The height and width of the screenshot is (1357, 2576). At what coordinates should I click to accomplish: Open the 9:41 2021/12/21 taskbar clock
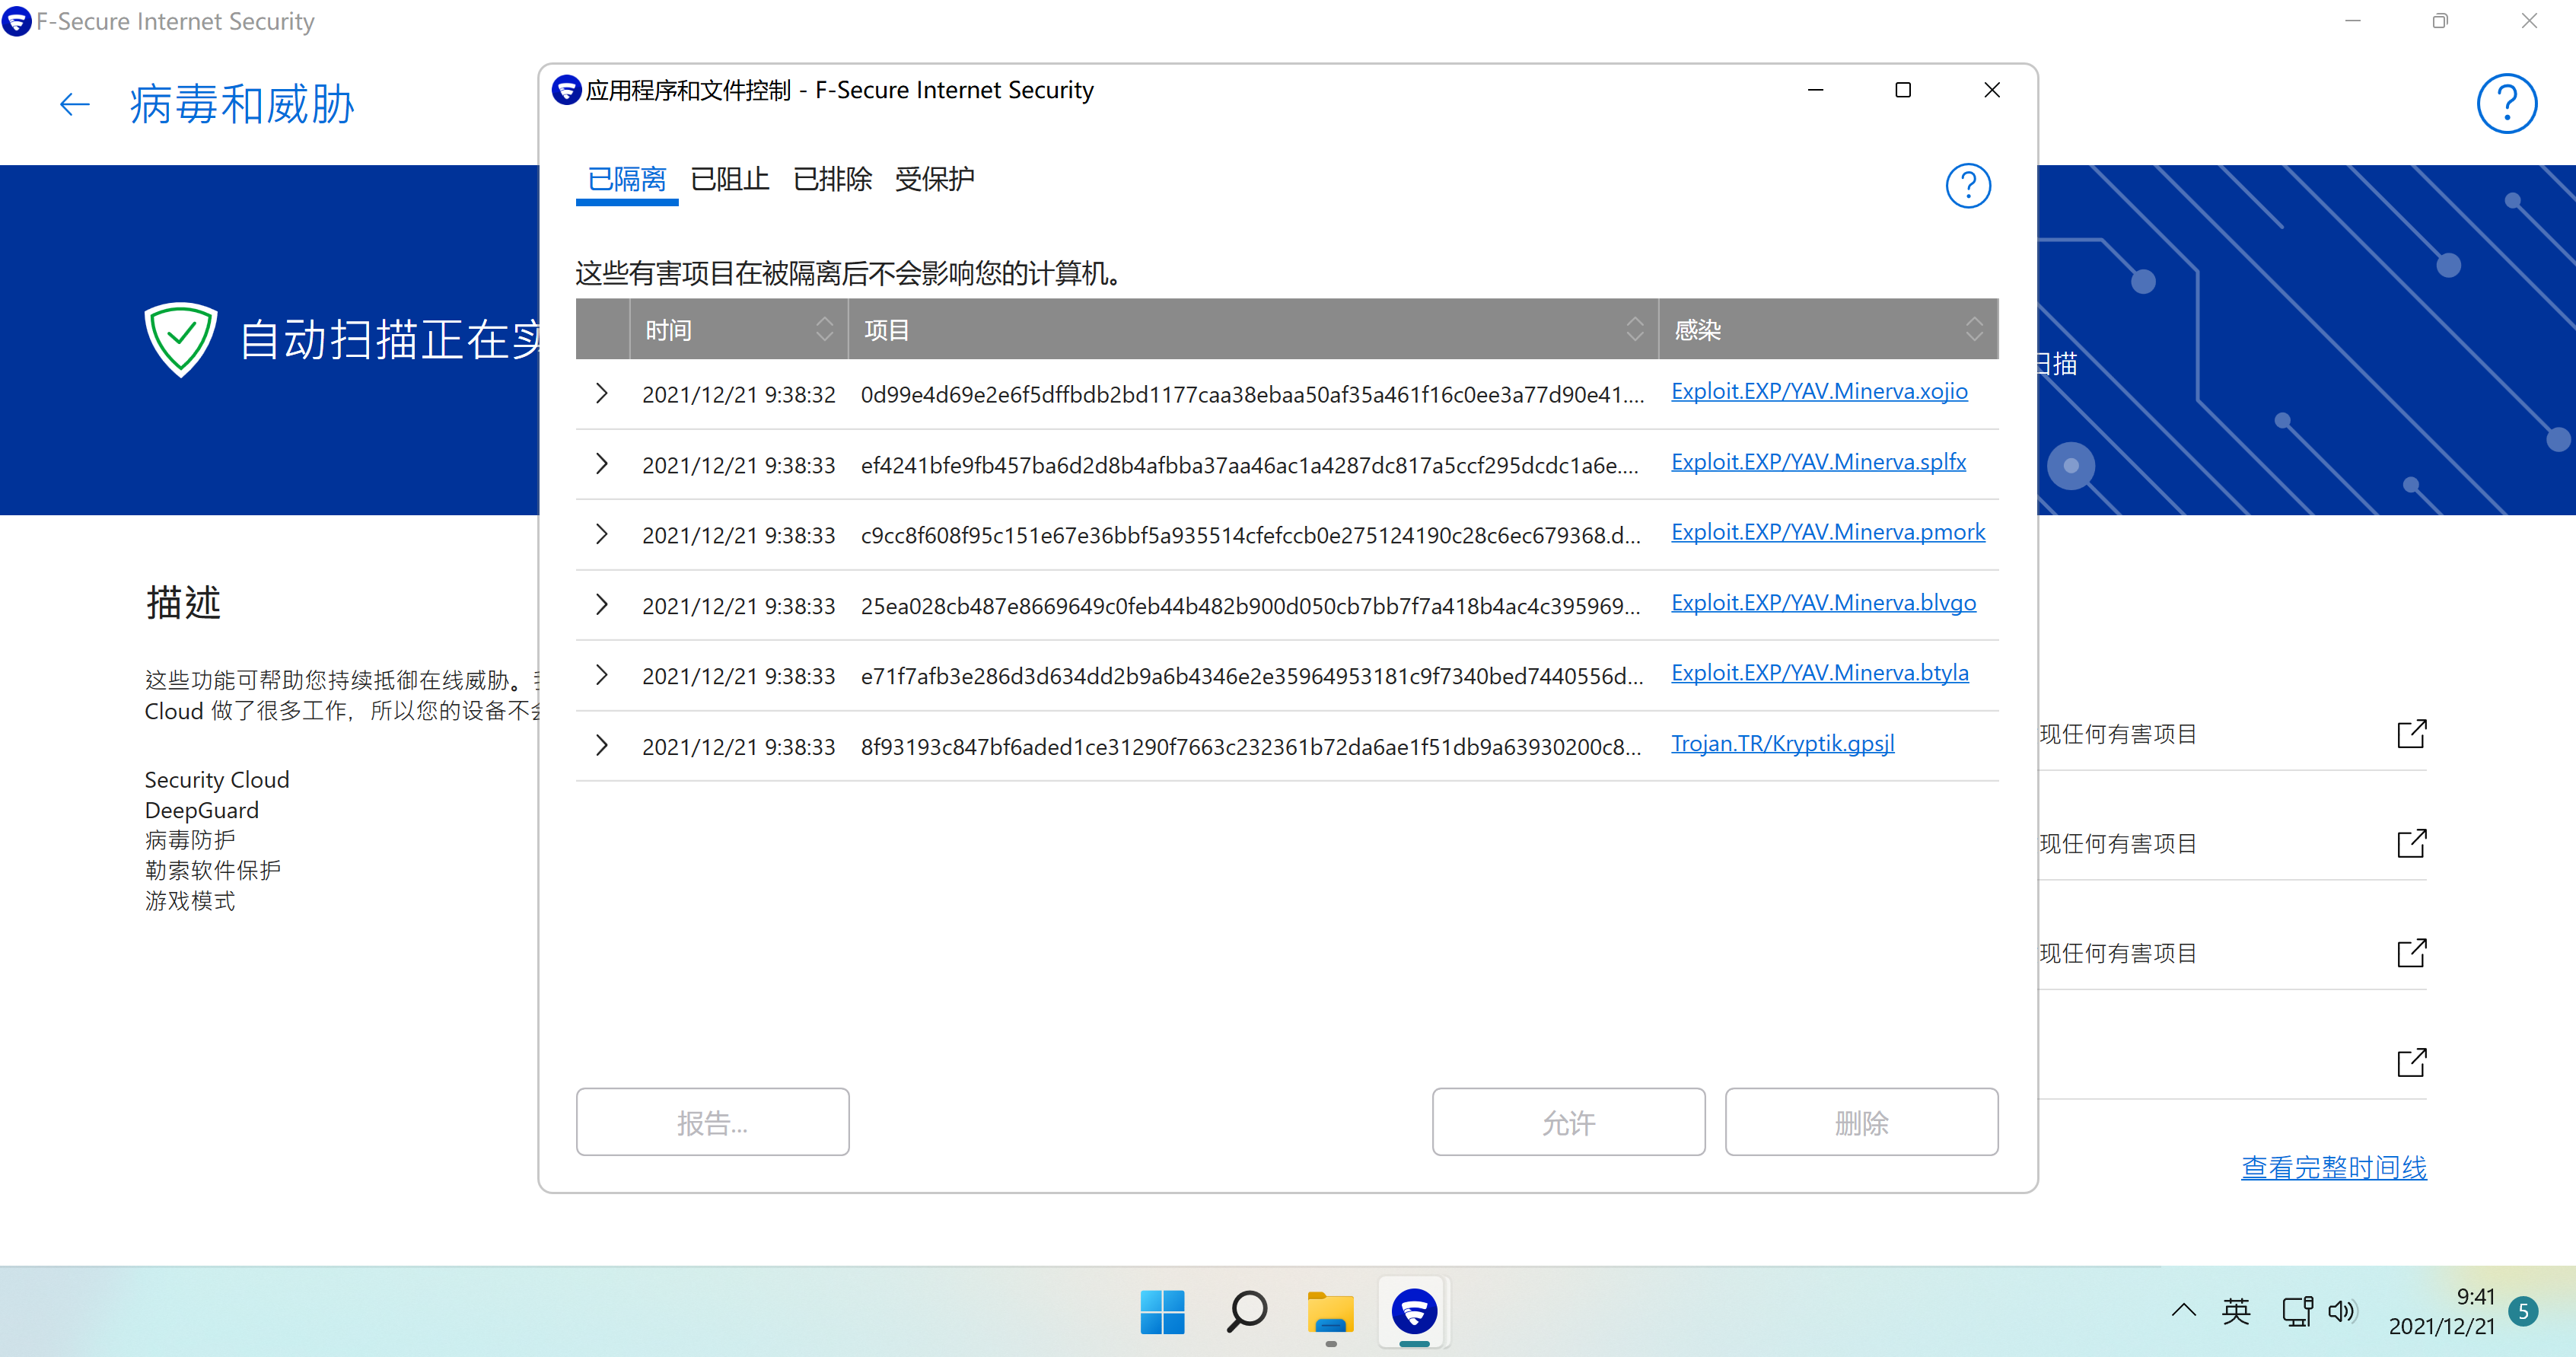(2441, 1311)
